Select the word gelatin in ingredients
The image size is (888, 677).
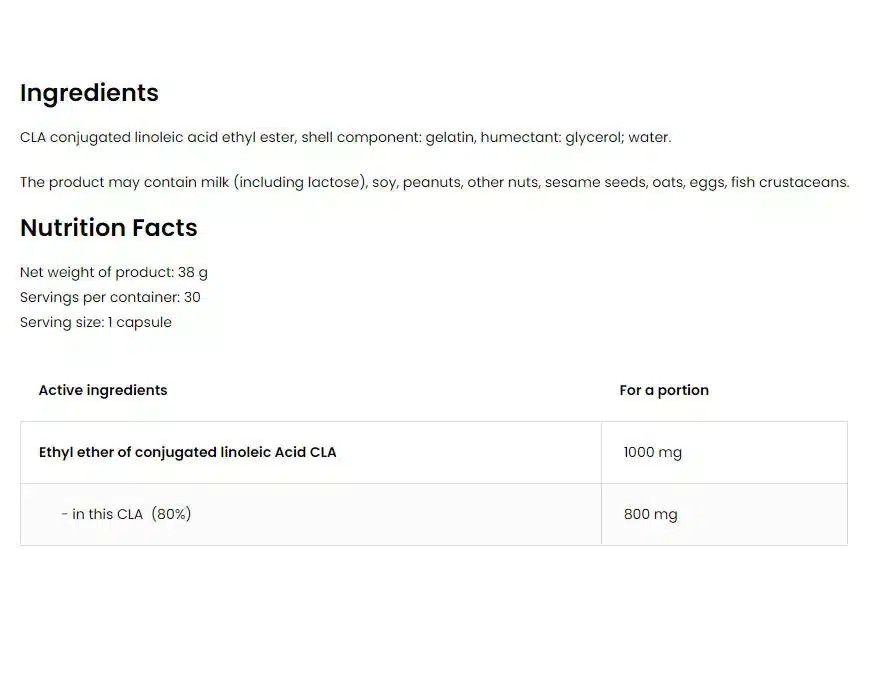click(x=448, y=137)
